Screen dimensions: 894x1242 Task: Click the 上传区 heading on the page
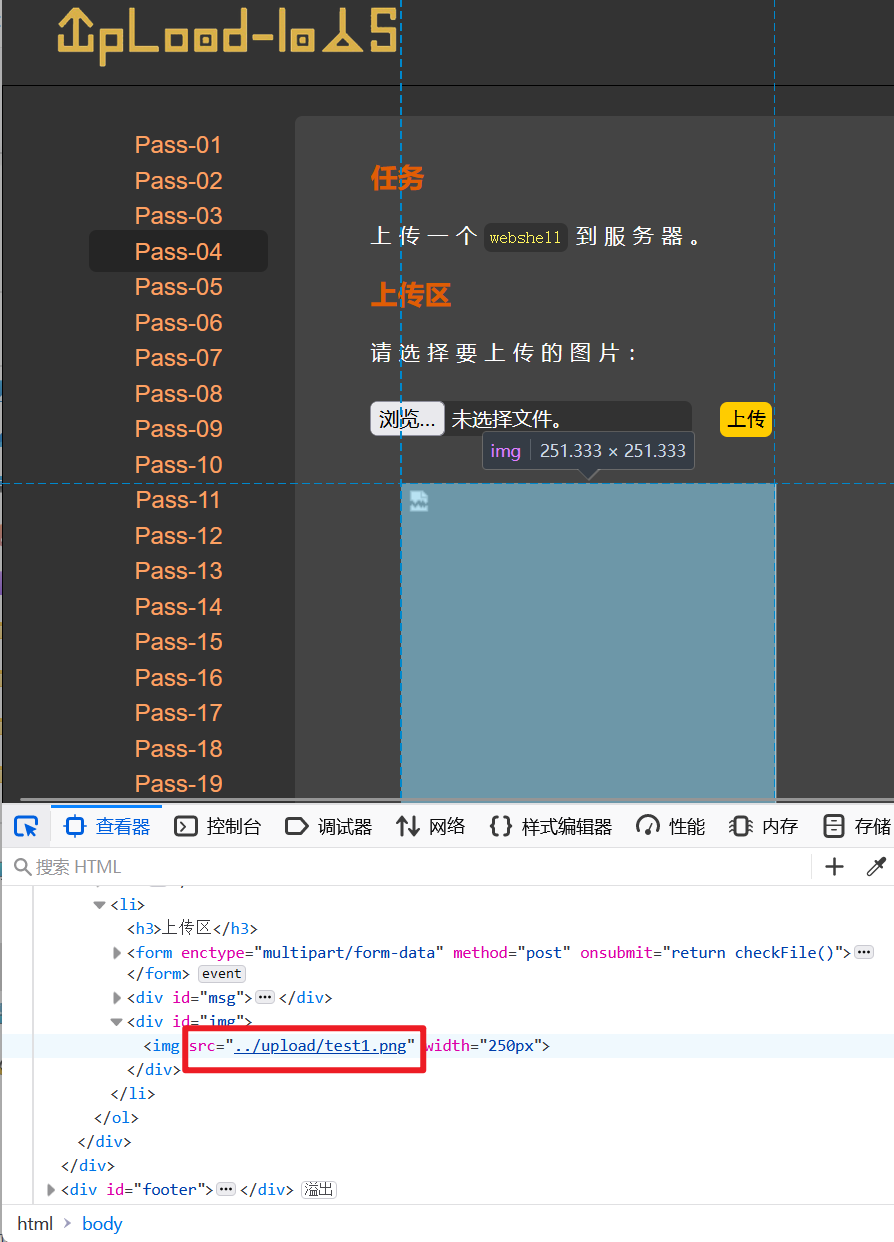tap(411, 295)
